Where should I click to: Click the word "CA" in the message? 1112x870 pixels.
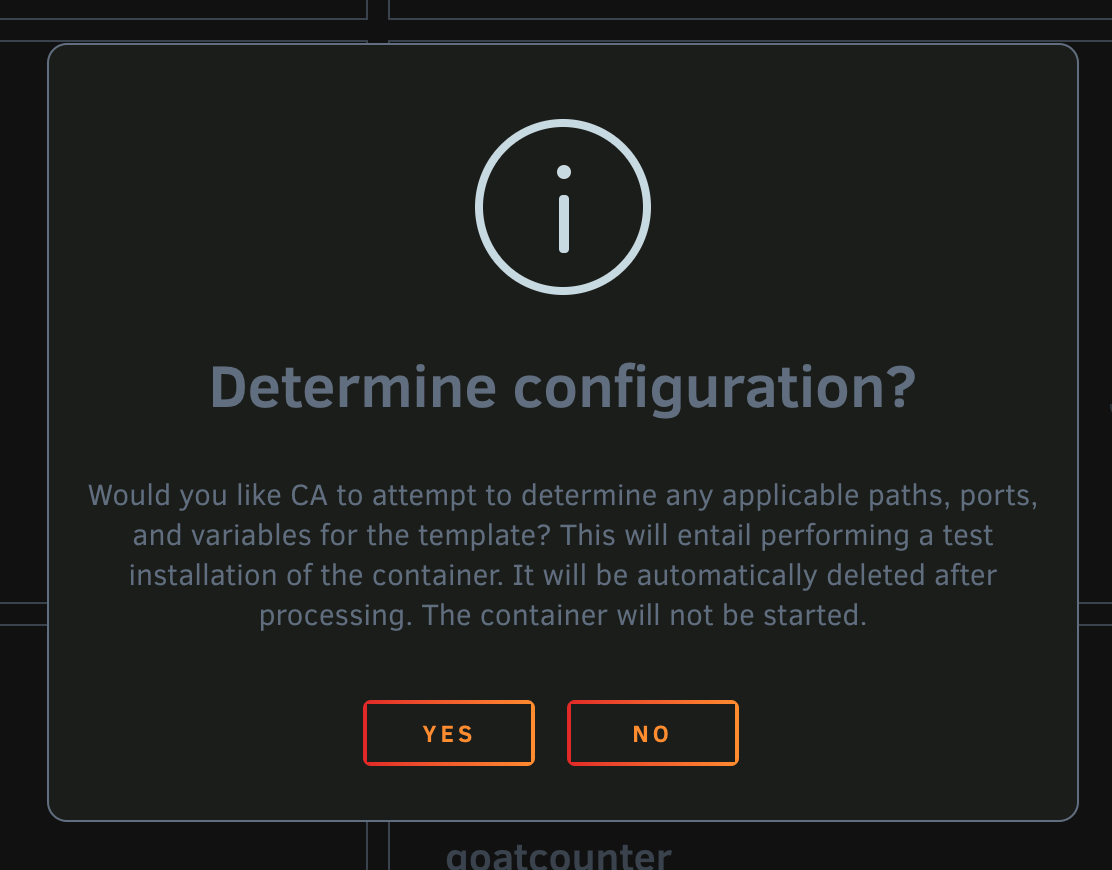coord(309,495)
